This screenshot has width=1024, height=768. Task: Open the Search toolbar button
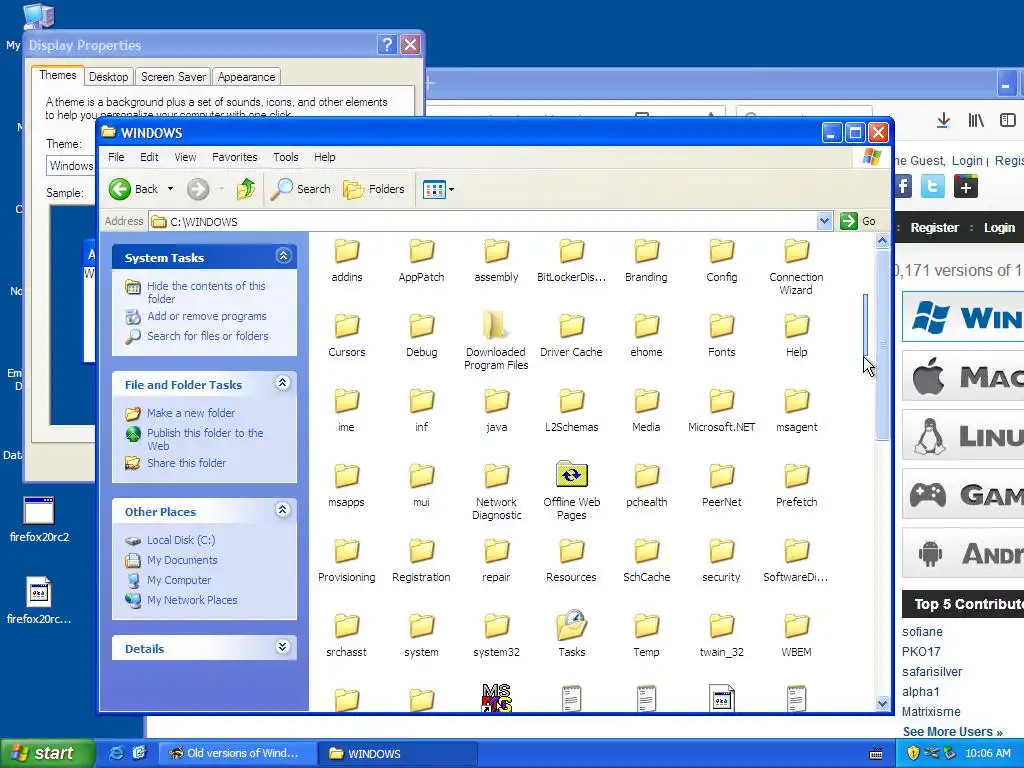(301, 189)
